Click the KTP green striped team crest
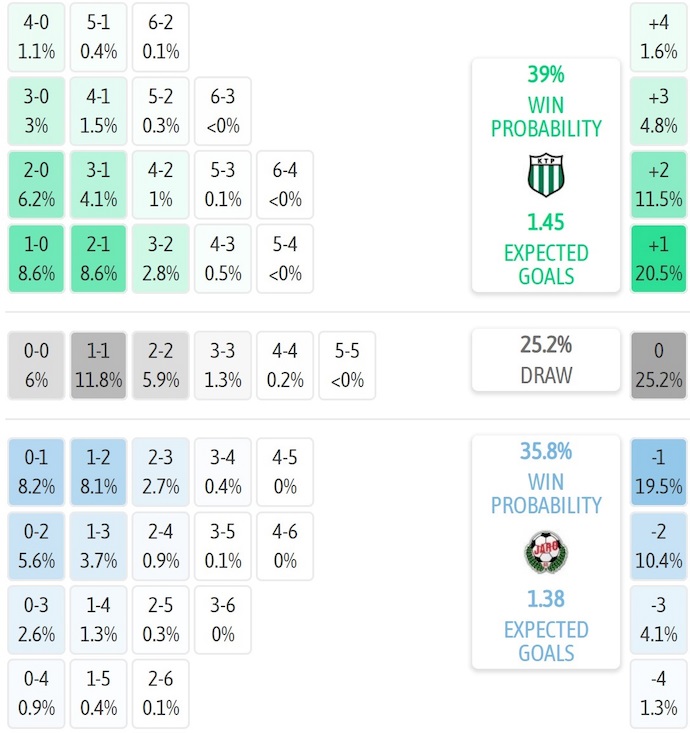The image size is (690, 733). 546,176
